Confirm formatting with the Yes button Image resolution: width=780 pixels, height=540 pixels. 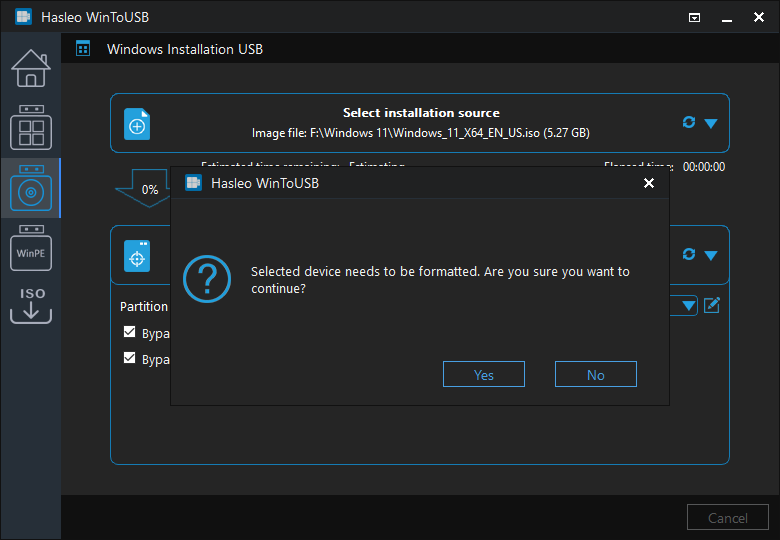[x=484, y=374]
